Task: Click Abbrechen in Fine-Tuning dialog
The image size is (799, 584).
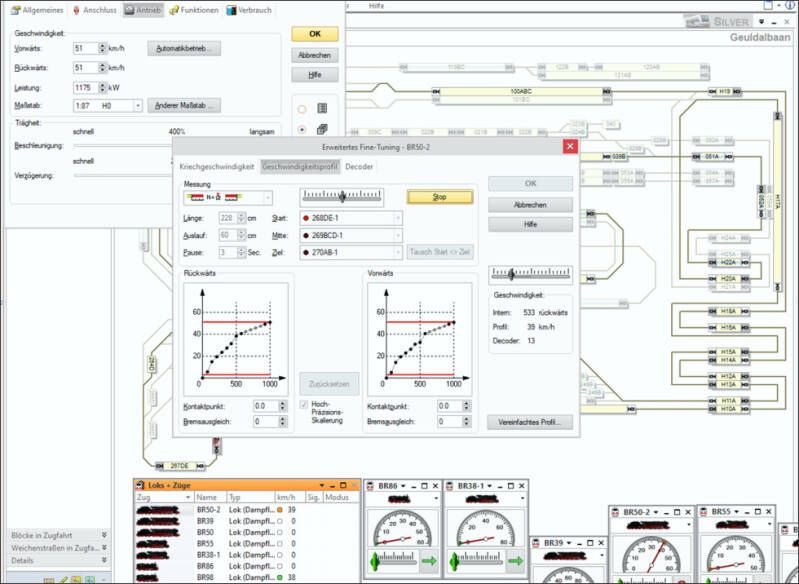Action: (x=530, y=205)
